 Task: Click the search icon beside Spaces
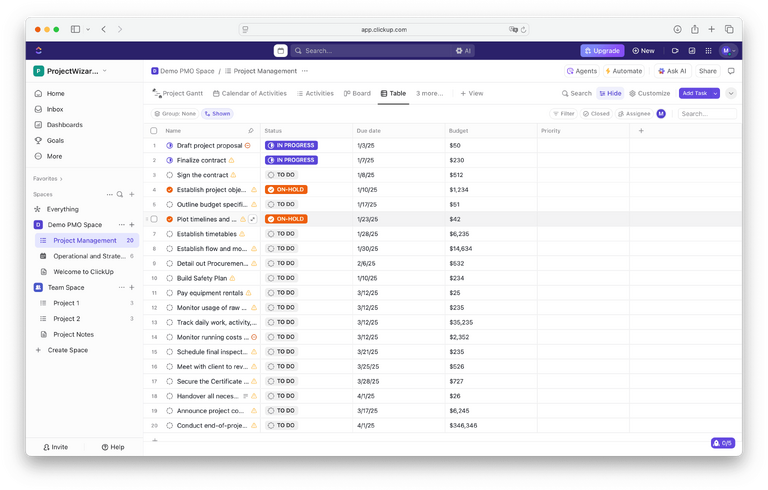119,194
